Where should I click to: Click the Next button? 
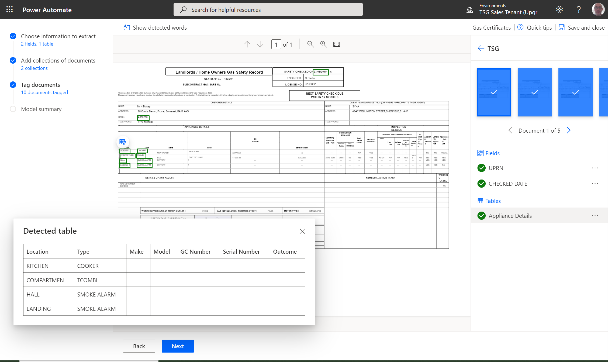(x=178, y=346)
